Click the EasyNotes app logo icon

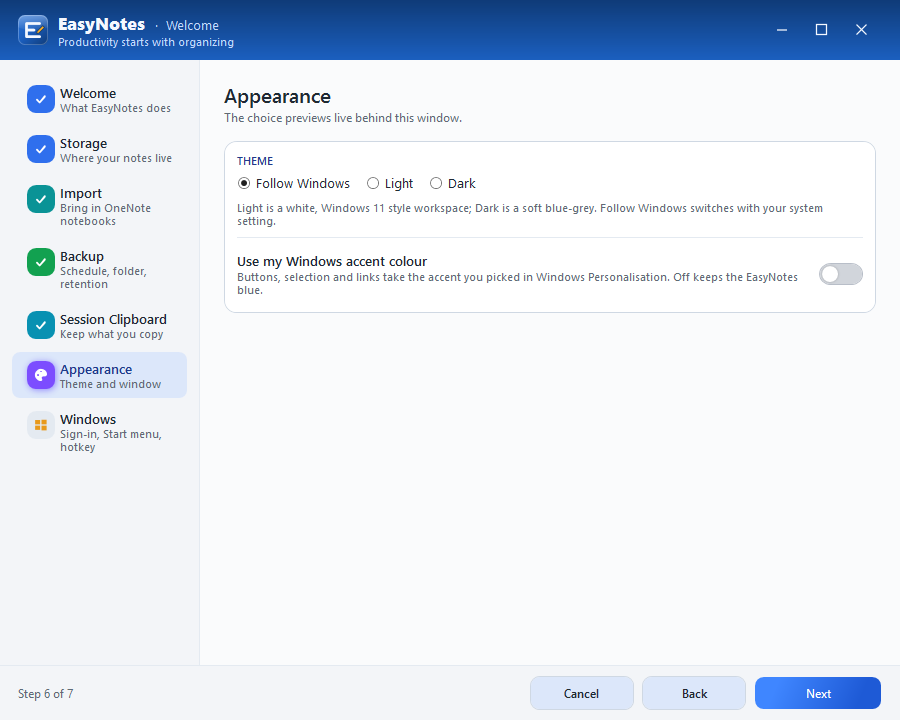coord(33,30)
